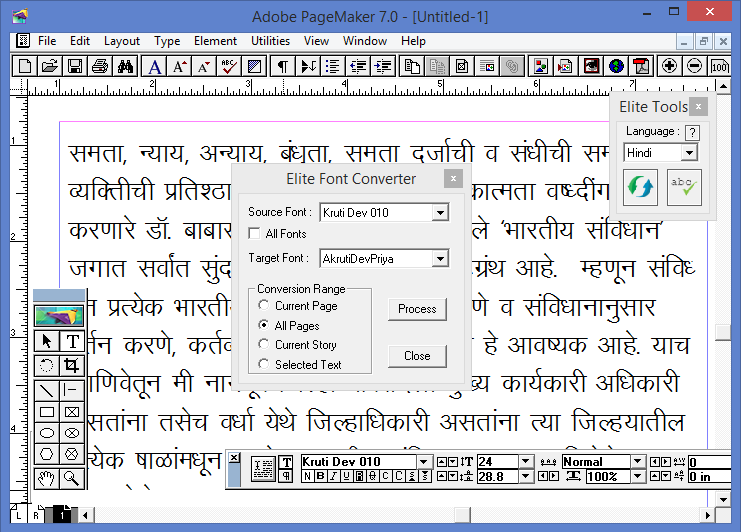Enable the All Fonts checkbox
Image resolution: width=741 pixels, height=532 pixels.
pyautogui.click(x=254, y=233)
